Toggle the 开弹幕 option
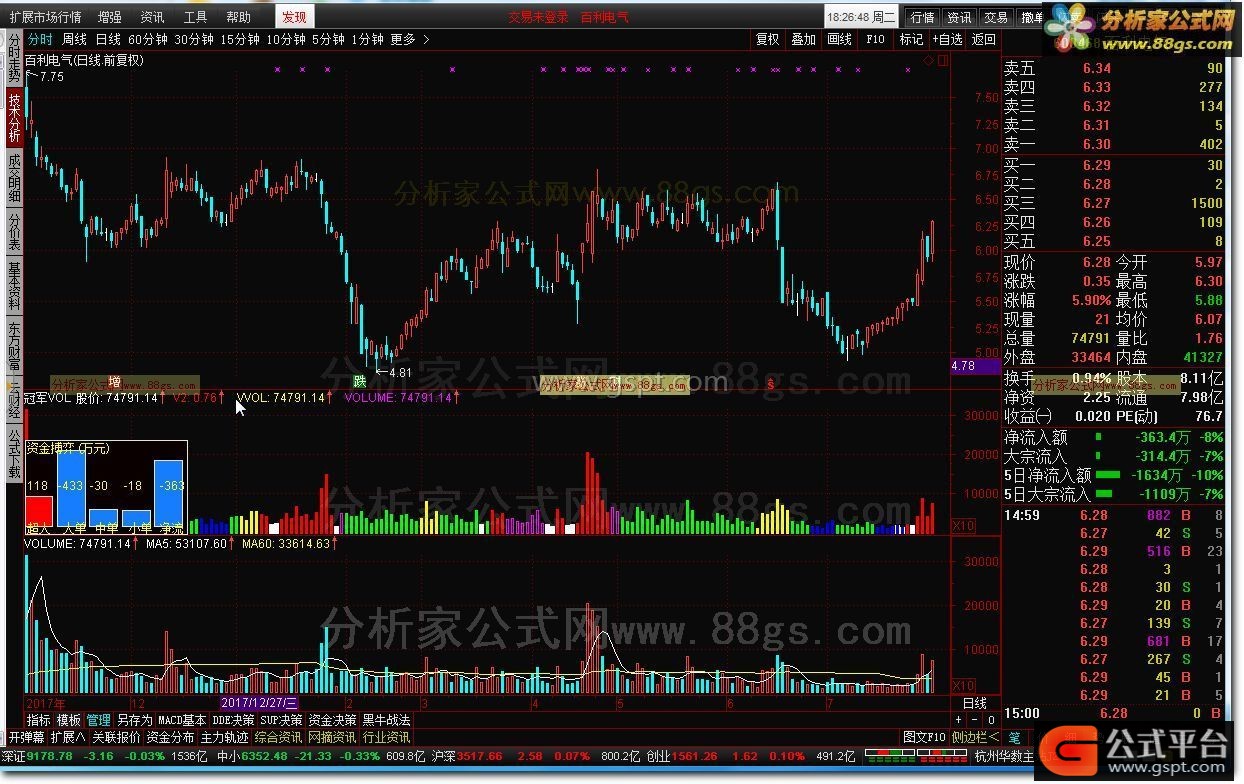 click(27, 737)
